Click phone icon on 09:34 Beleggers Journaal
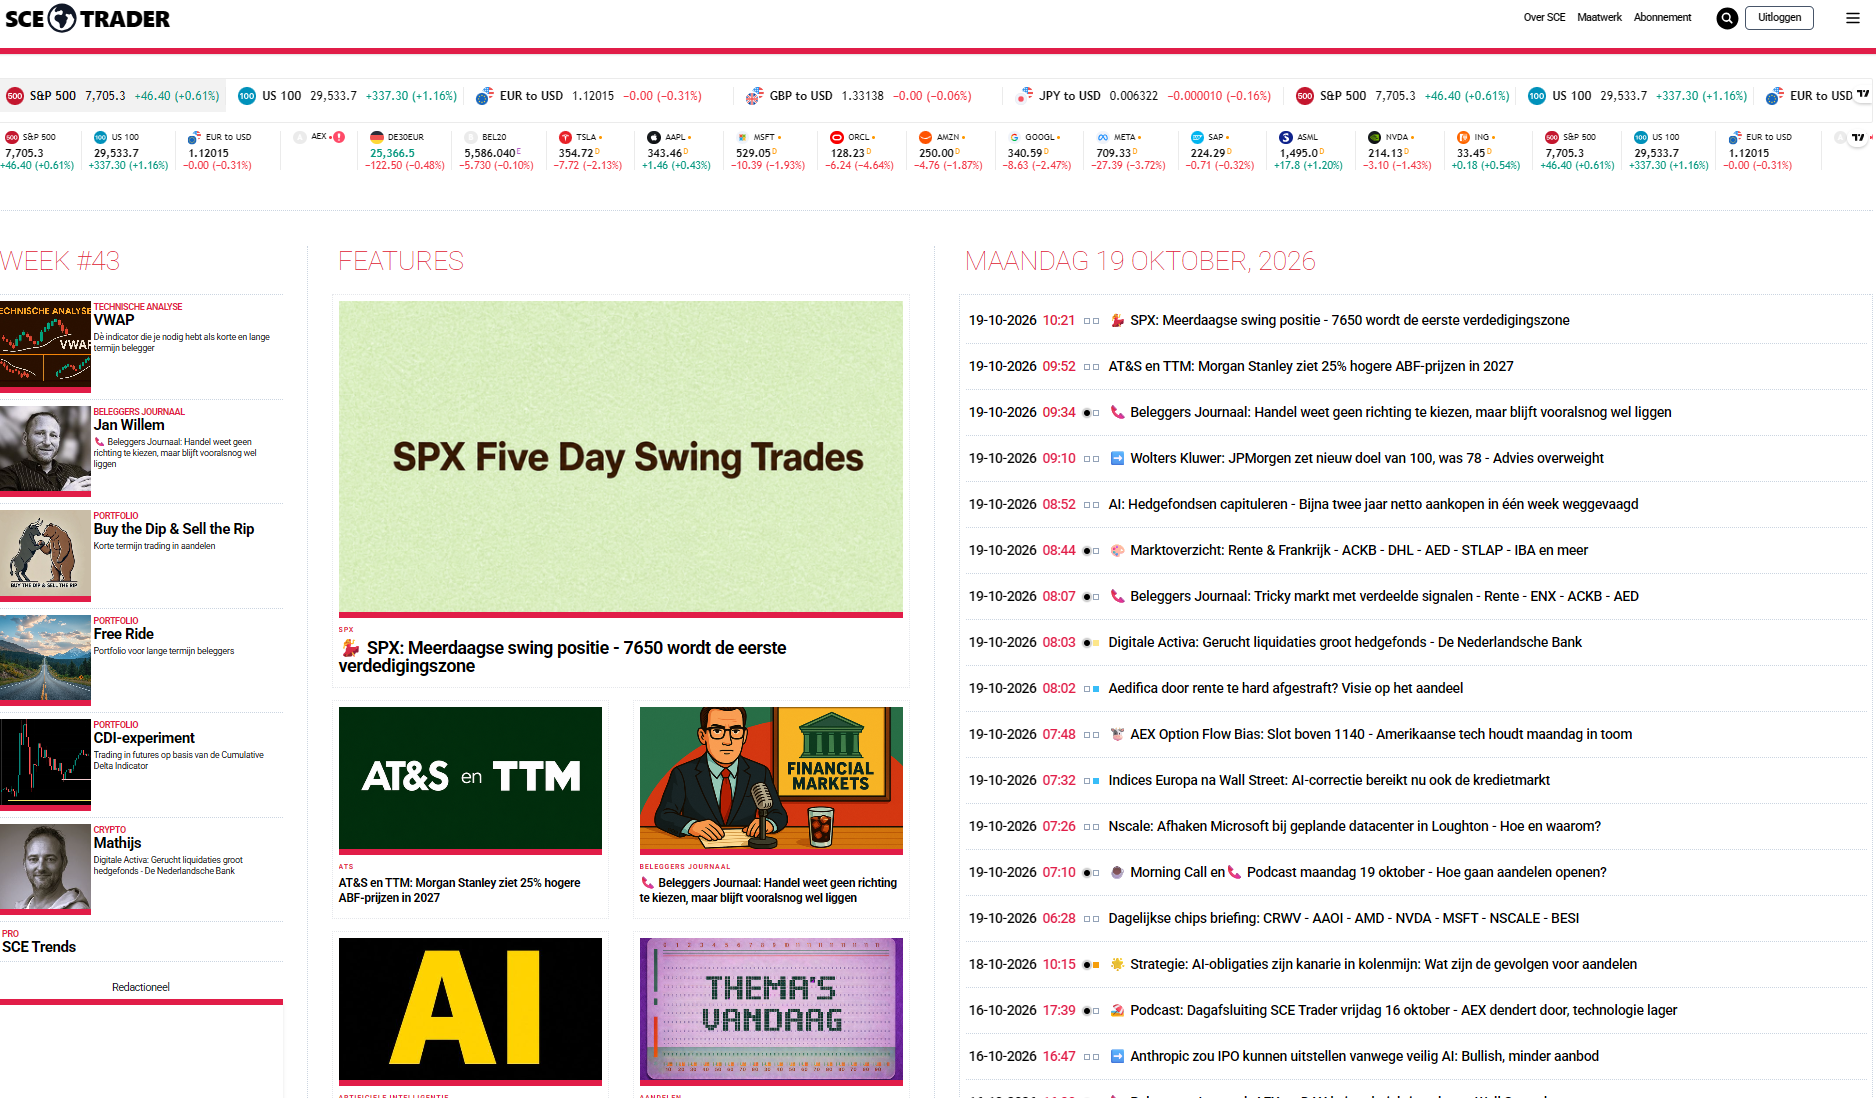 pyautogui.click(x=1117, y=412)
